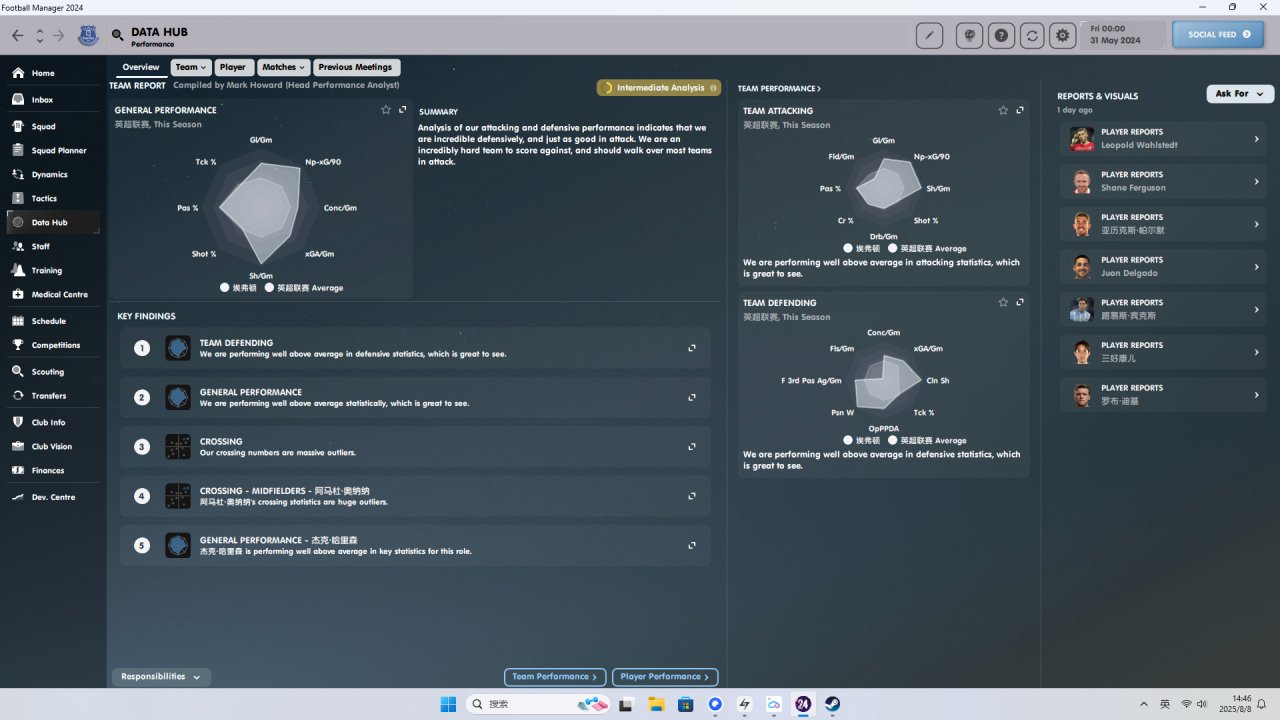Open the settings gear icon
Viewport: 1280px width, 720px height.
click(x=1063, y=35)
